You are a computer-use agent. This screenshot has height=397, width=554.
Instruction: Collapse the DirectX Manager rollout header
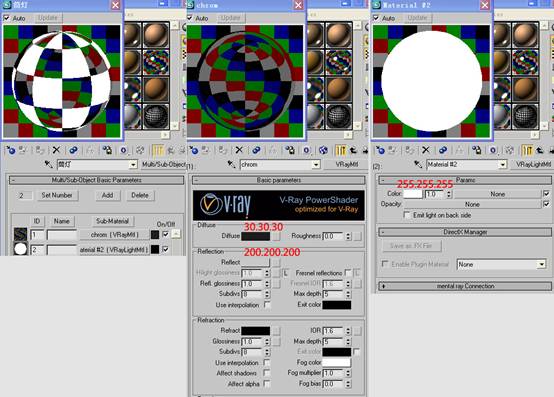pyautogui.click(x=465, y=232)
